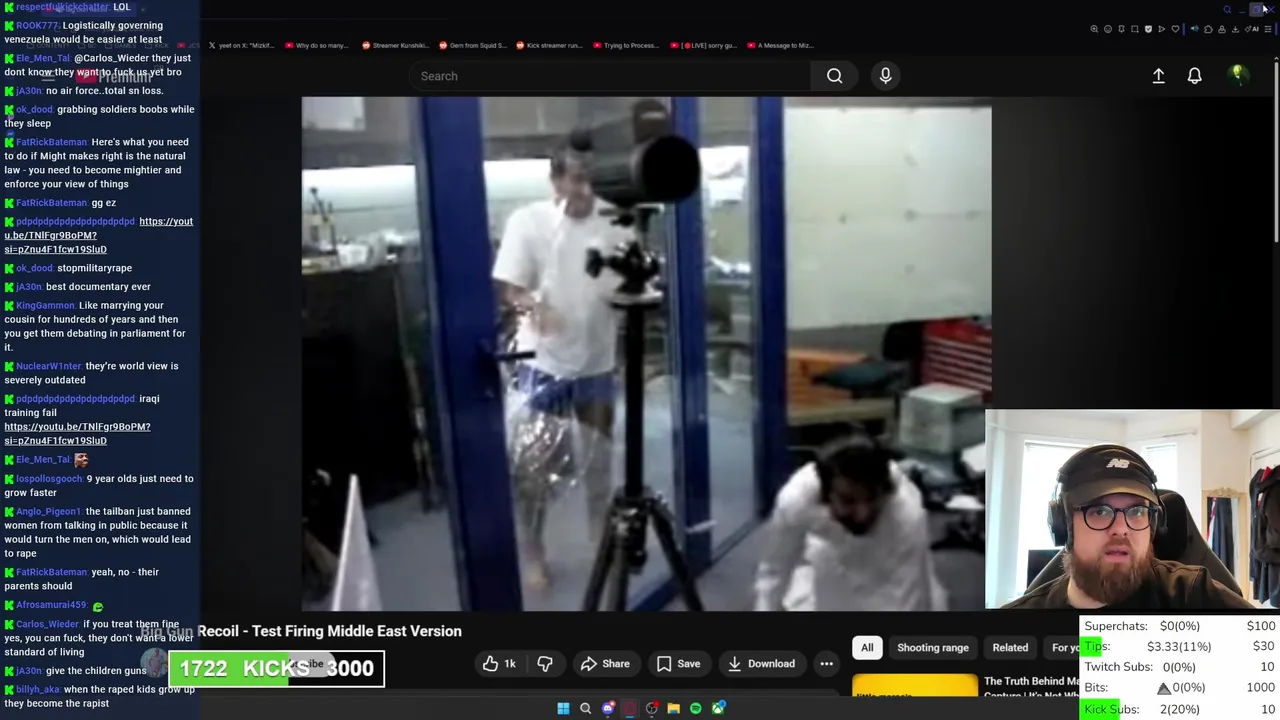Click chat username 'KingGammon'
Image resolution: width=1280 pixels, height=720 pixels.
coord(45,306)
